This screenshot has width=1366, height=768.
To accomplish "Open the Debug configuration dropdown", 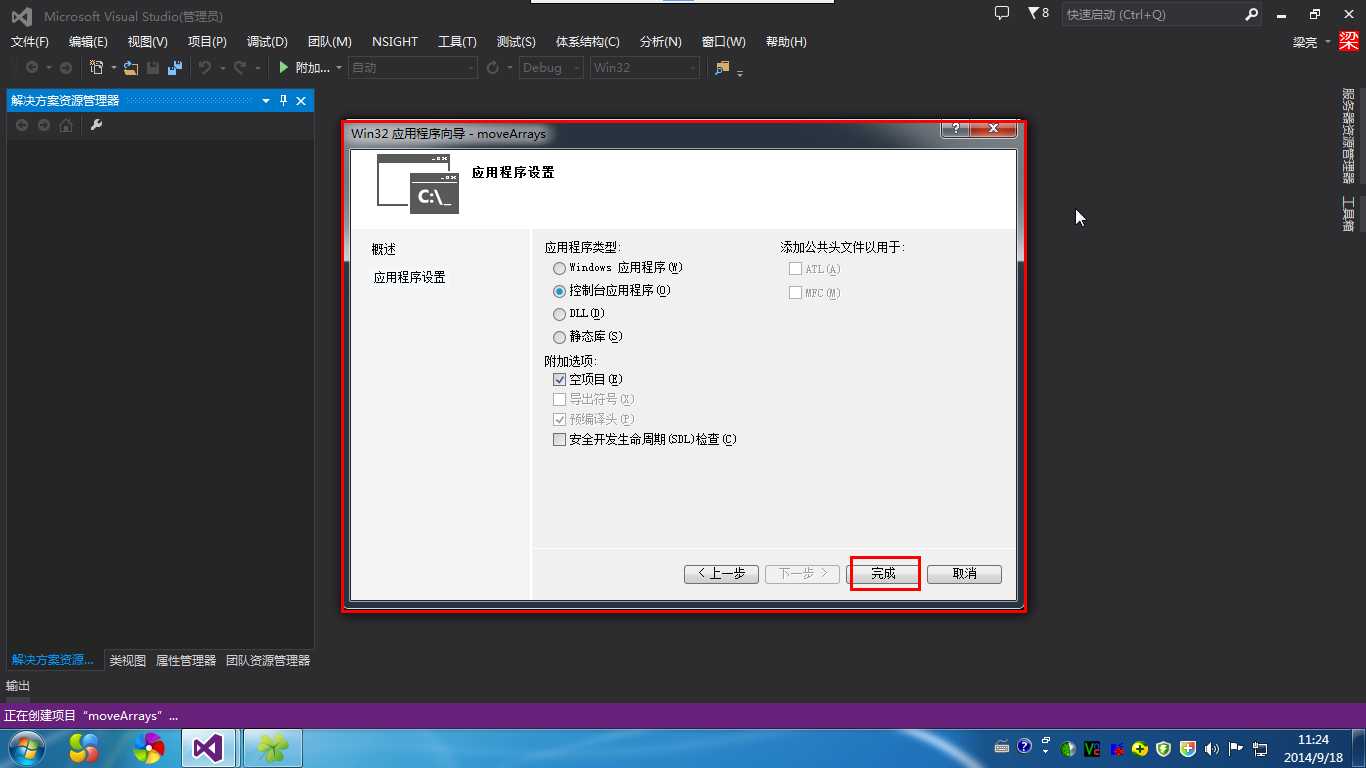I will click(x=550, y=68).
